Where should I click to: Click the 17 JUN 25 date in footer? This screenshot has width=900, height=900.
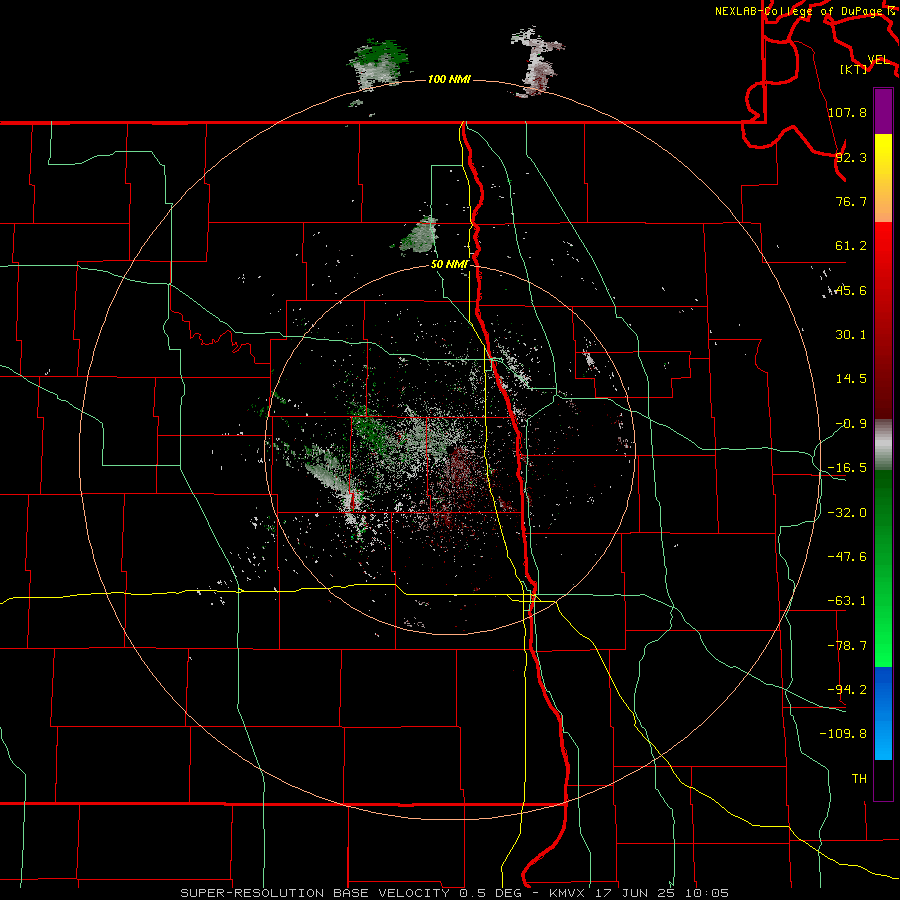pyautogui.click(x=635, y=893)
